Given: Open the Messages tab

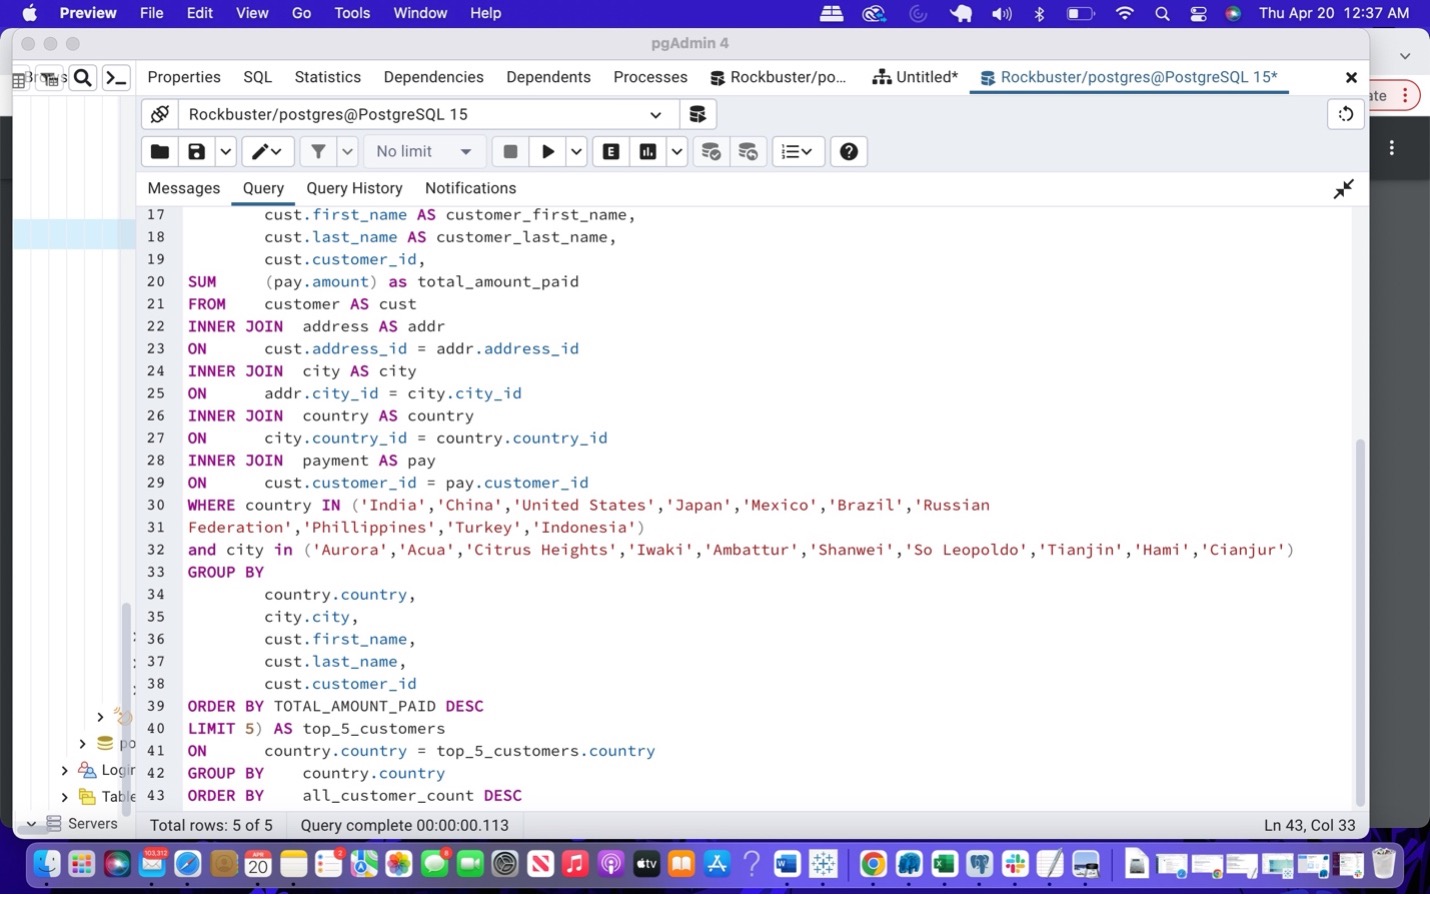Looking at the screenshot, I should point(183,188).
